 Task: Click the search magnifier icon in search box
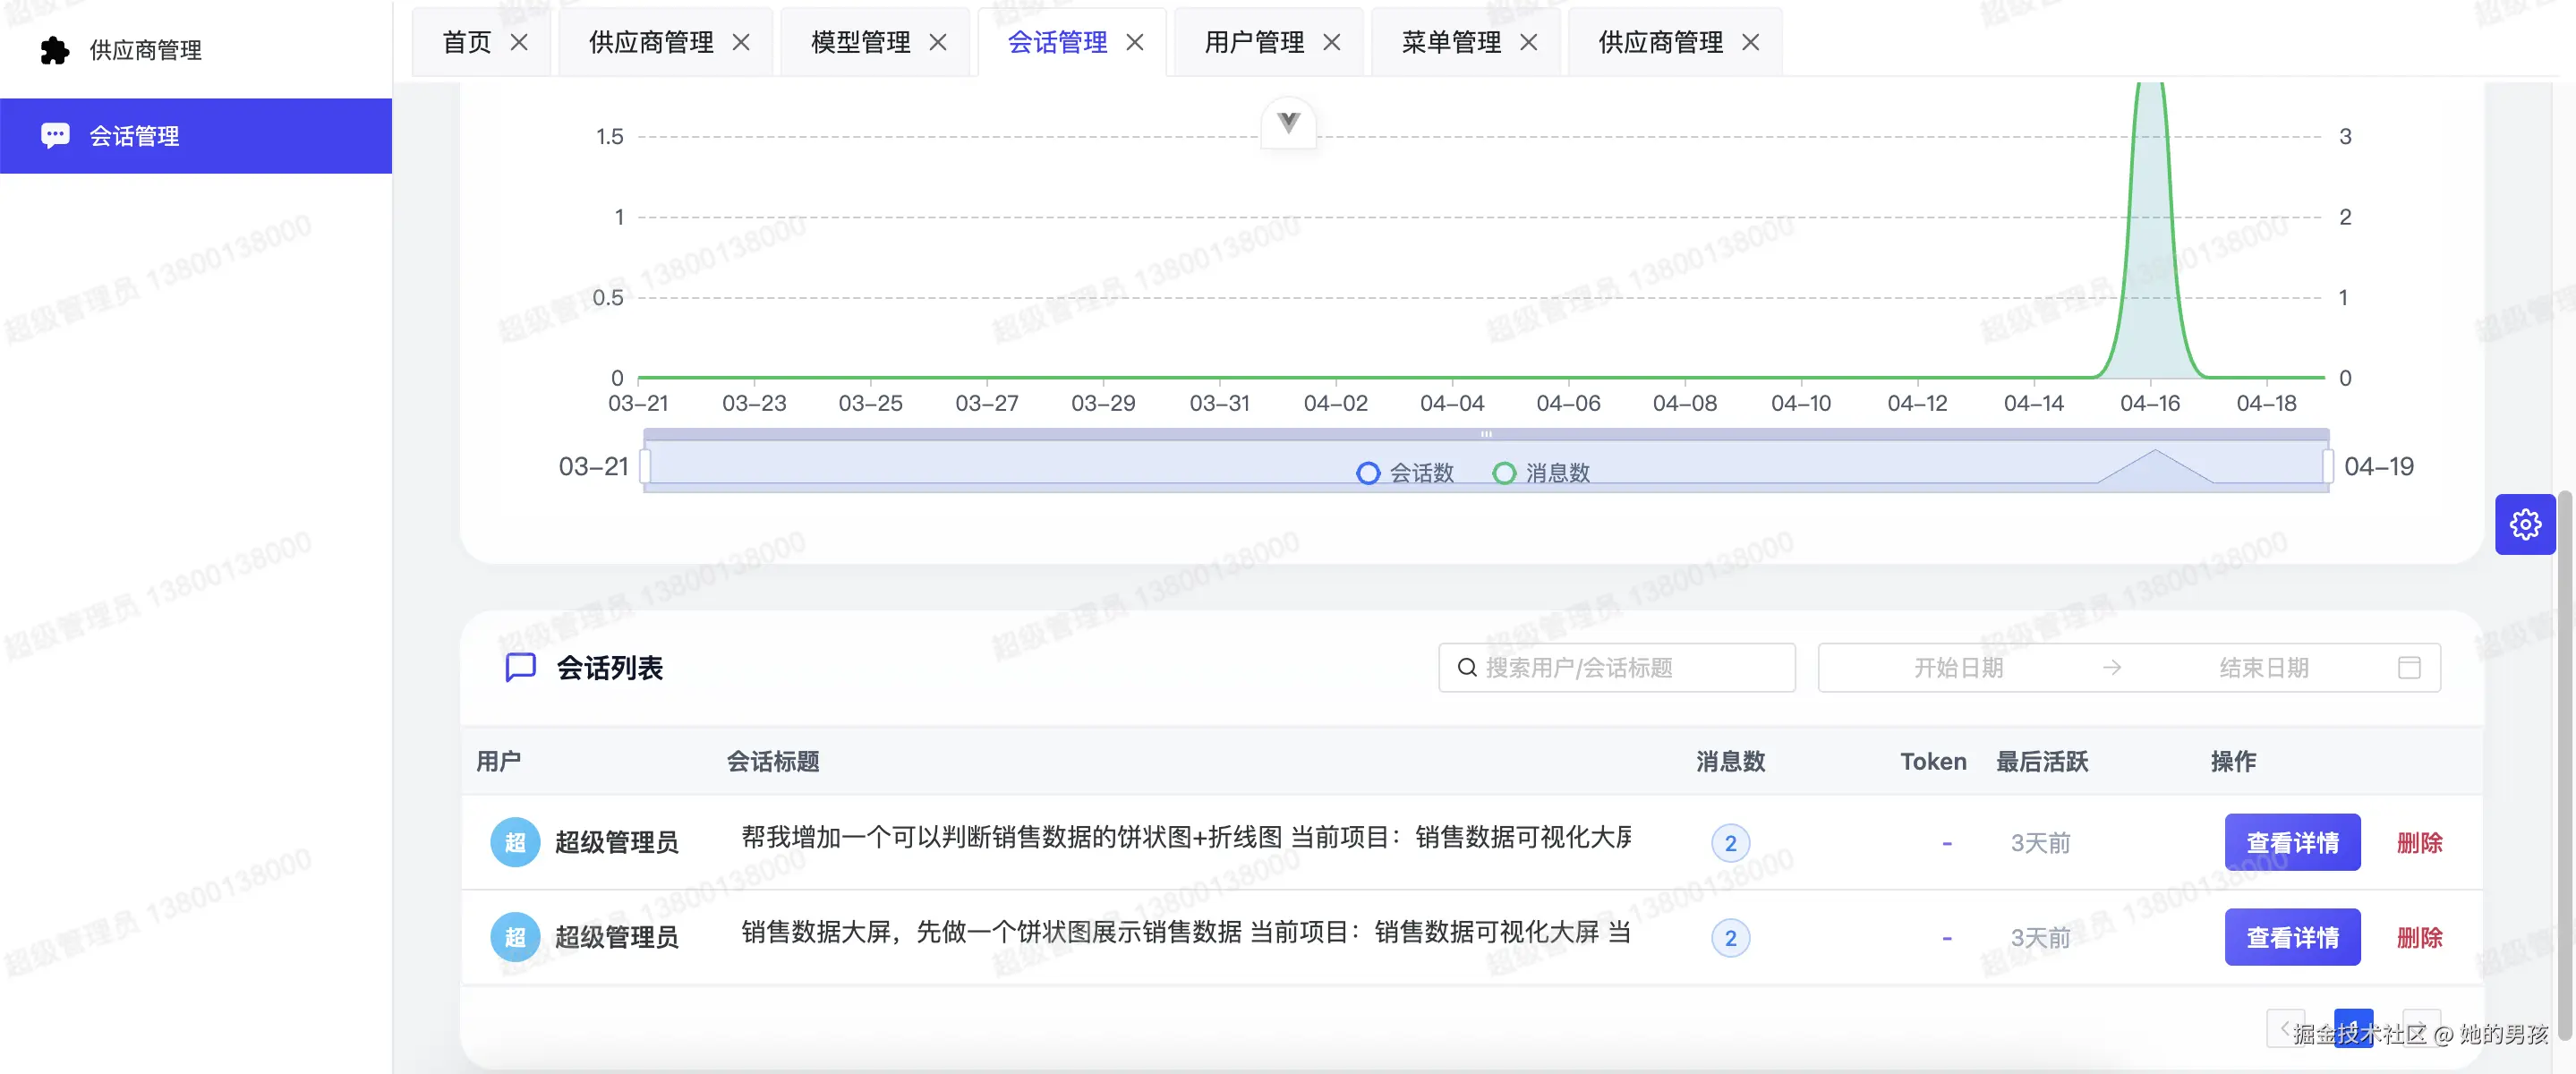1466,667
